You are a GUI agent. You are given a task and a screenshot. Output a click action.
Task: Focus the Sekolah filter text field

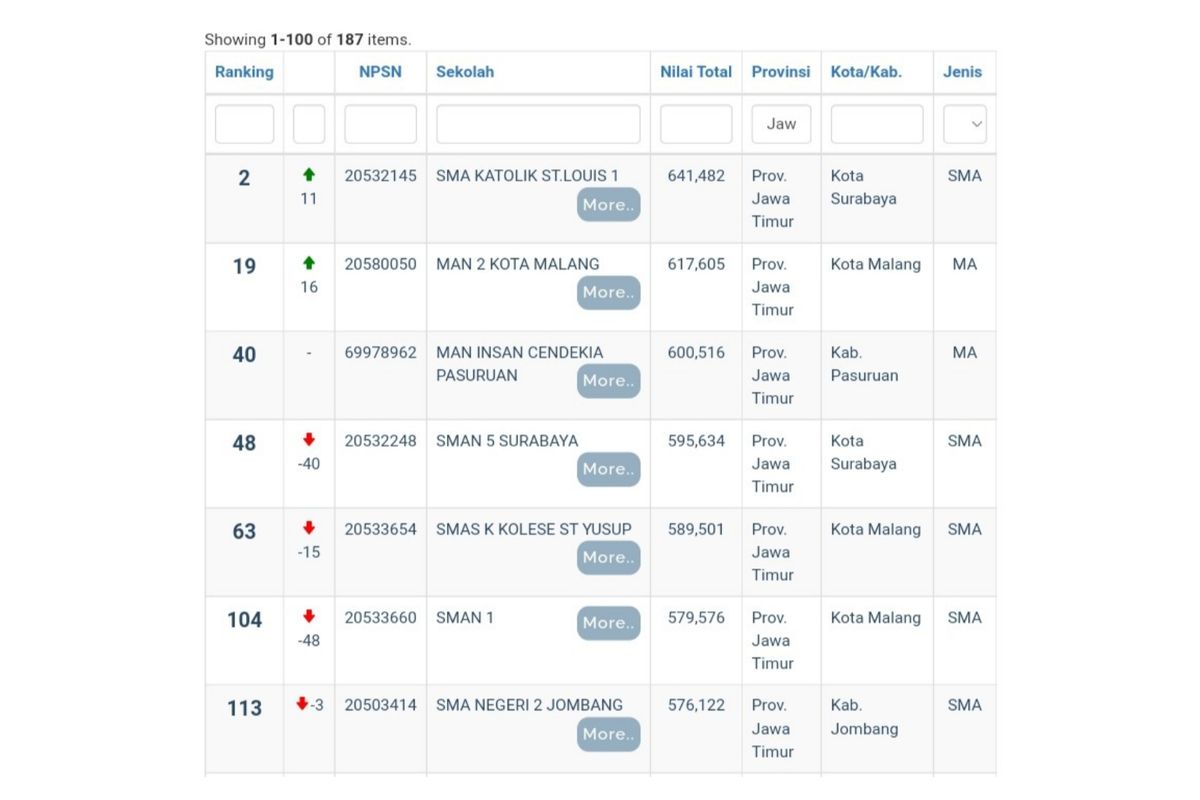click(x=538, y=124)
